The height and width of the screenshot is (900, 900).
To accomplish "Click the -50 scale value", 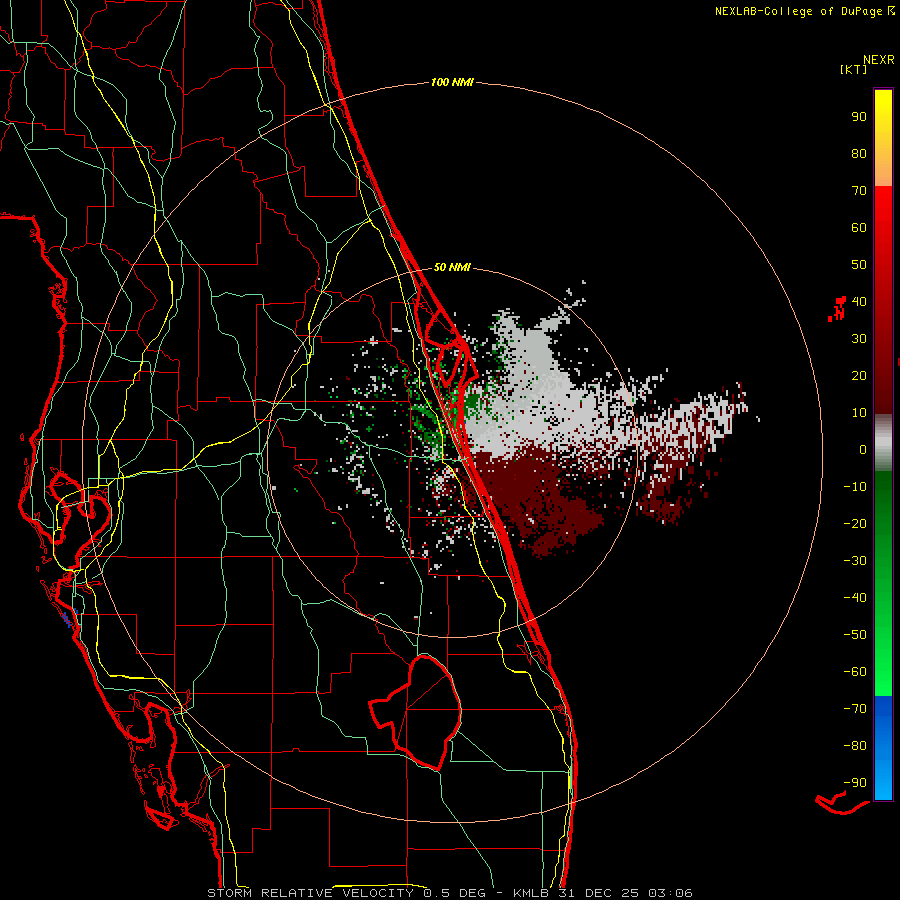I will 855,635.
